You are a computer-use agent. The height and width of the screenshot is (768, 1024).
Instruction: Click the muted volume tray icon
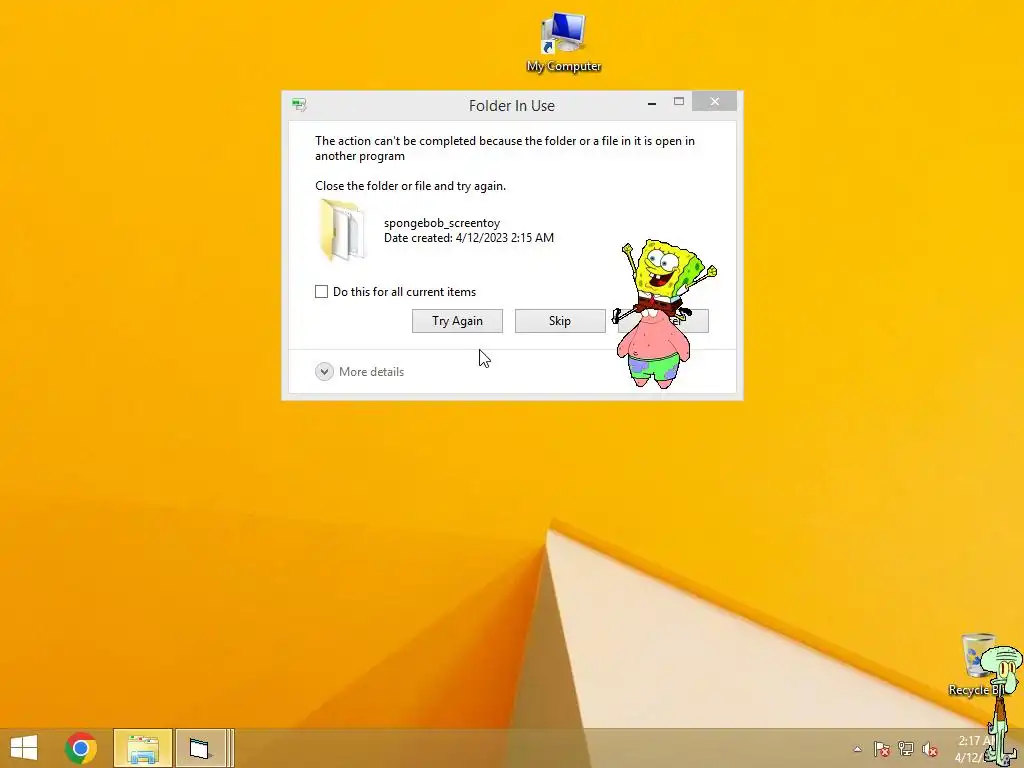click(930, 749)
